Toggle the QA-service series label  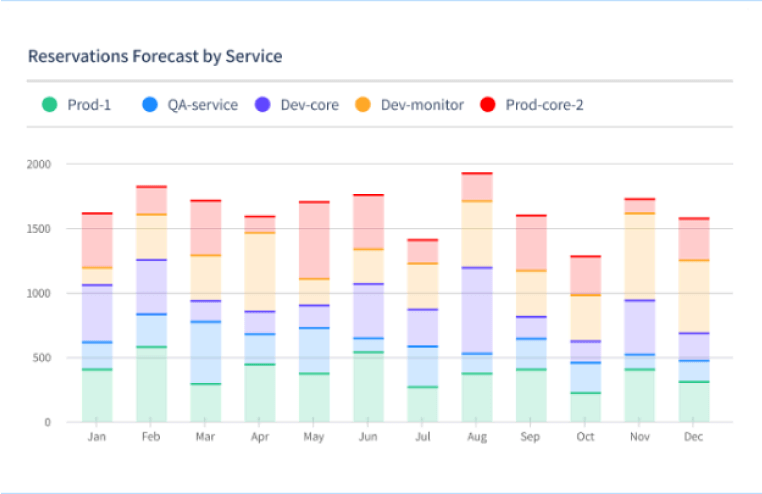pyautogui.click(x=203, y=104)
